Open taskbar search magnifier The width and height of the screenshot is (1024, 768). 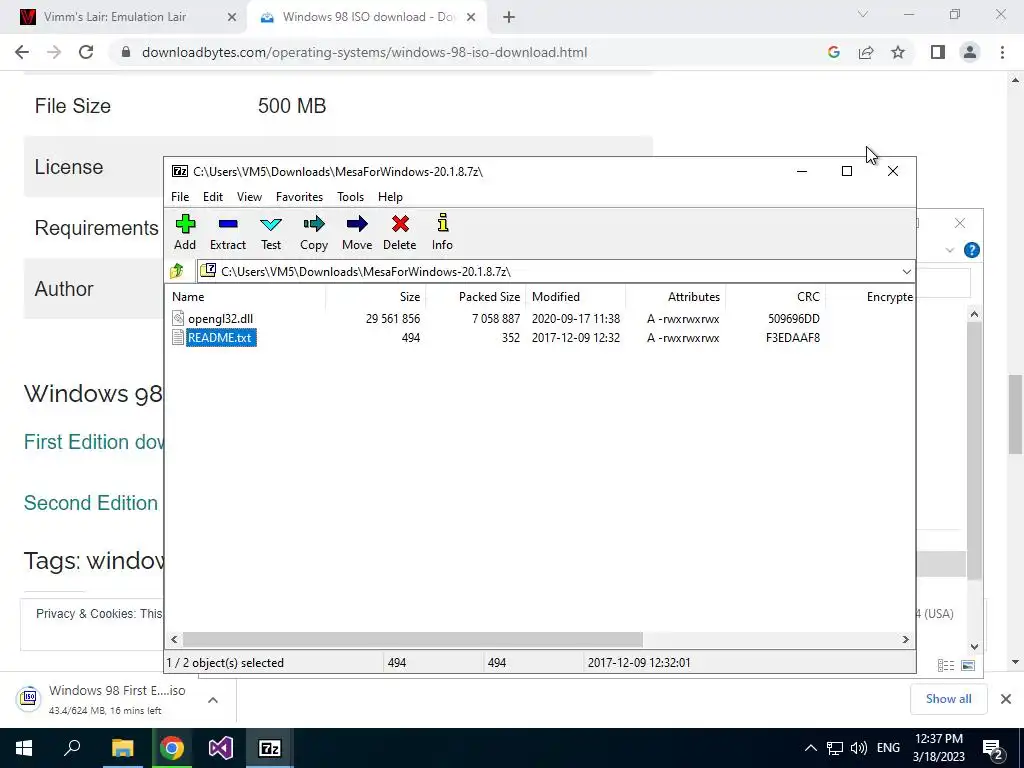[x=72, y=747]
